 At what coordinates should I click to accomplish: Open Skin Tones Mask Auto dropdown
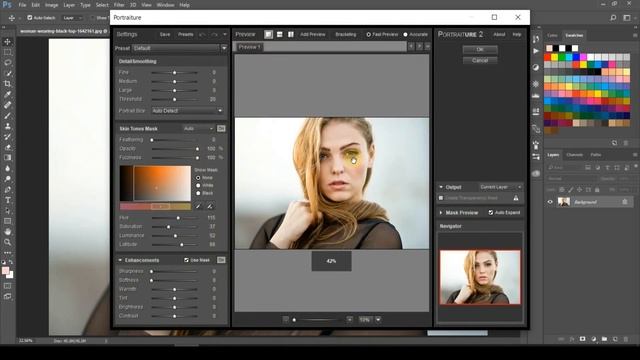[x=198, y=129]
